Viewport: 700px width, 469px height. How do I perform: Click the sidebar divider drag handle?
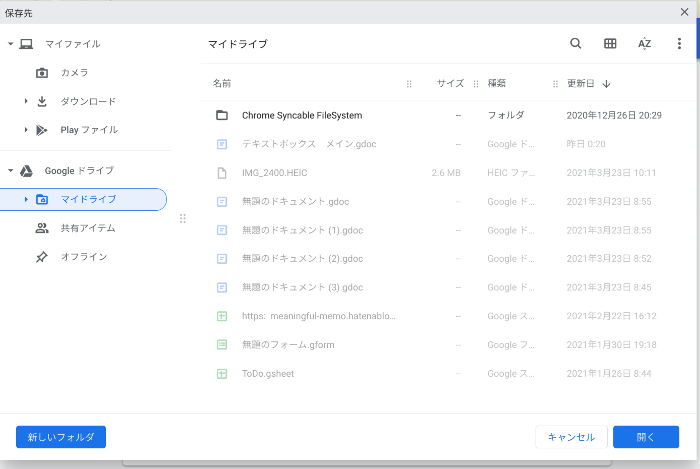pyautogui.click(x=183, y=219)
